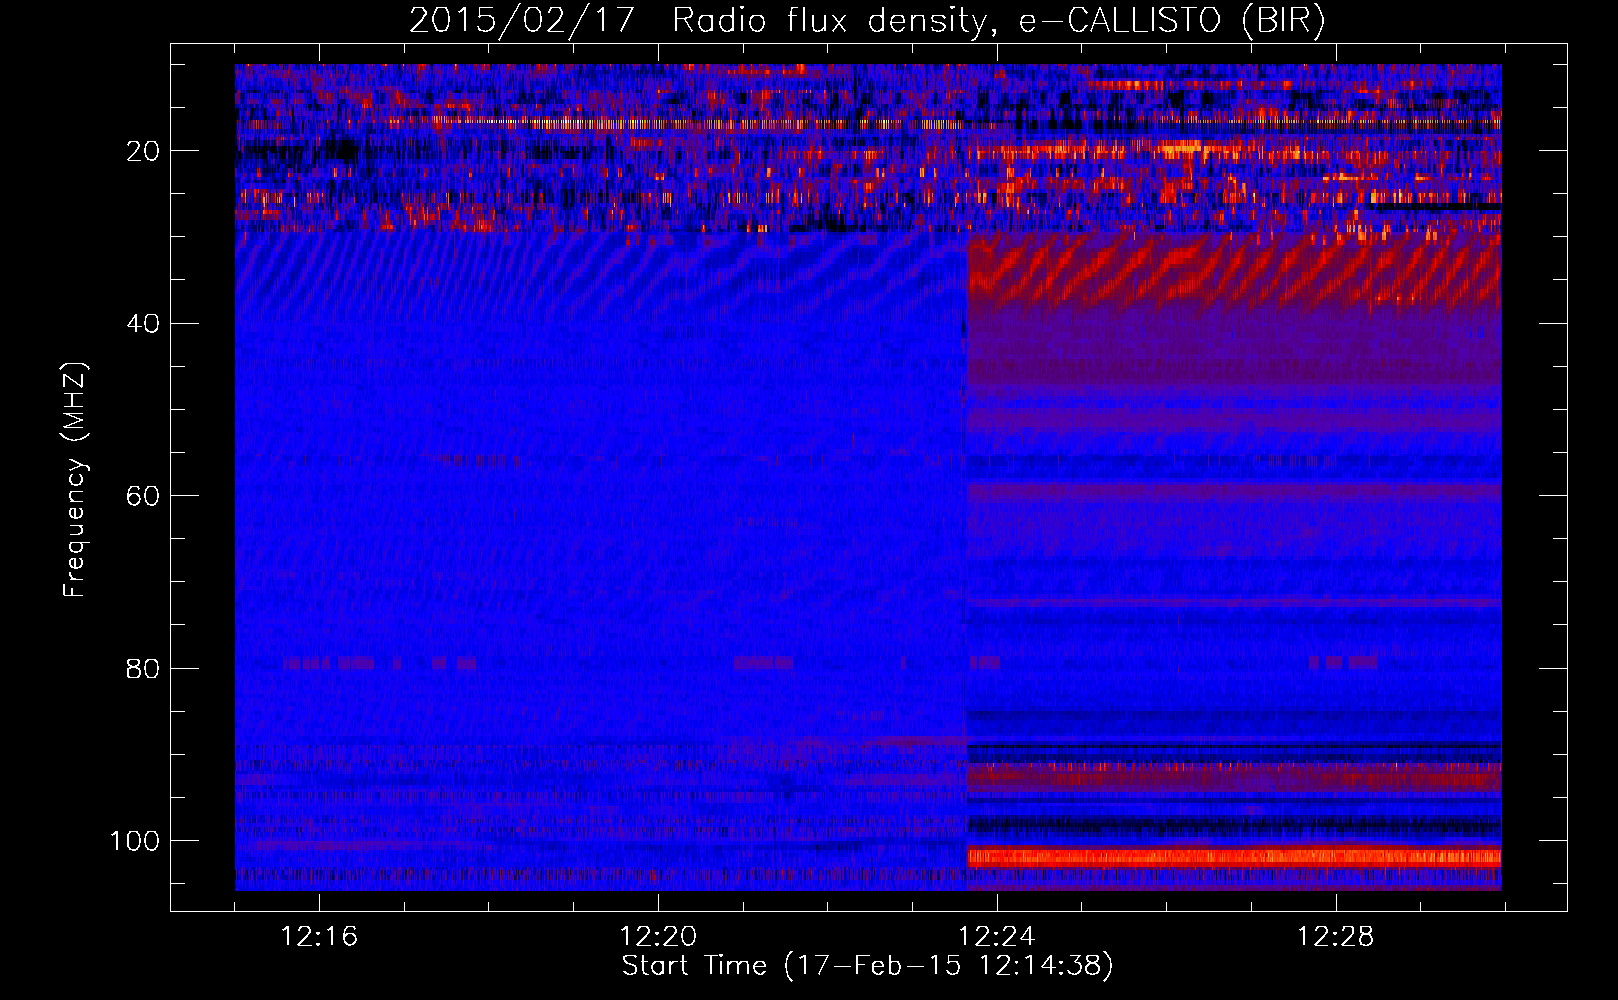
Task: Click the 12:24 time tick label
Action: point(997,937)
